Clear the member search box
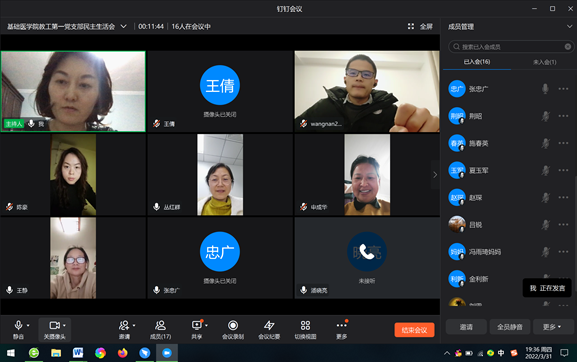This screenshot has width=578, height=363. 568,46
